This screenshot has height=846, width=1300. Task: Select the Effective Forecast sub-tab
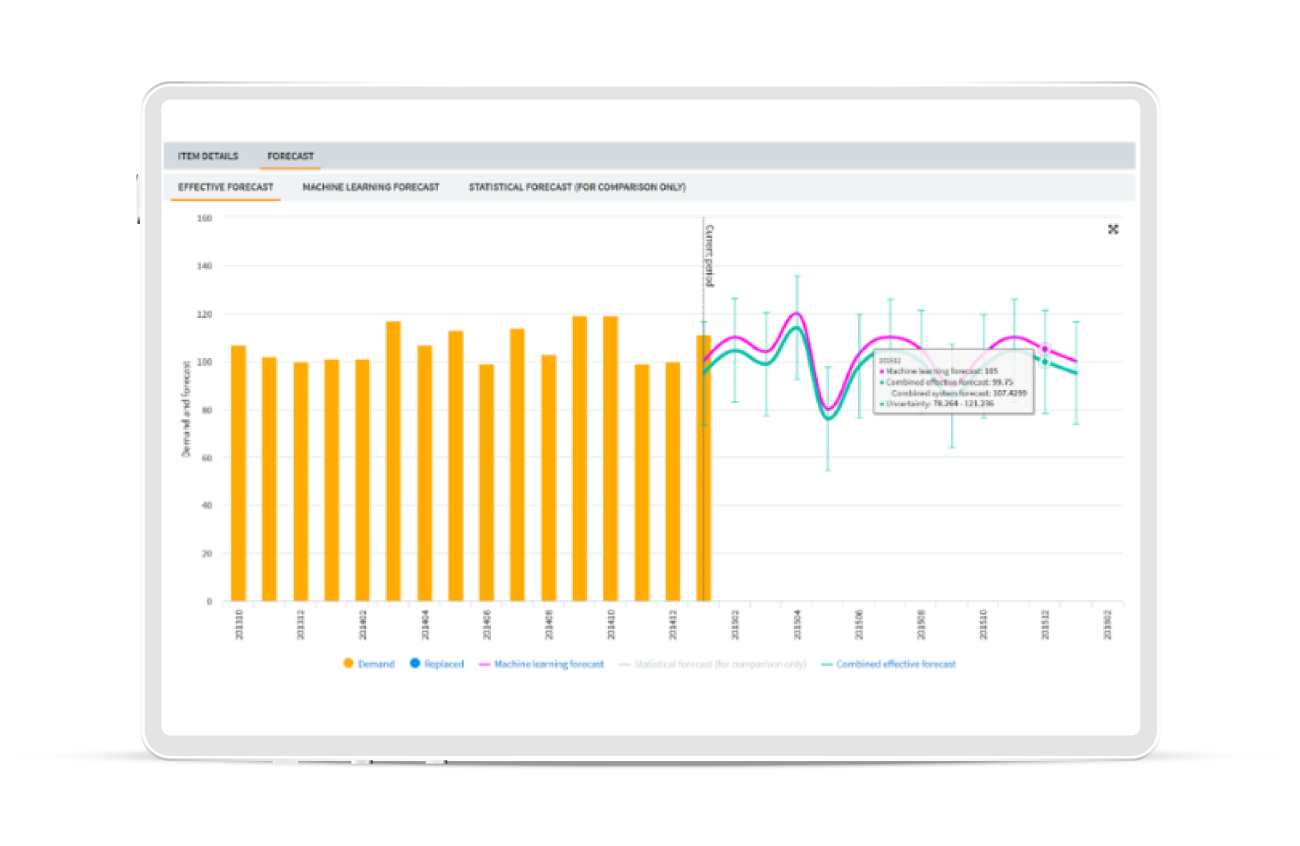click(x=225, y=187)
